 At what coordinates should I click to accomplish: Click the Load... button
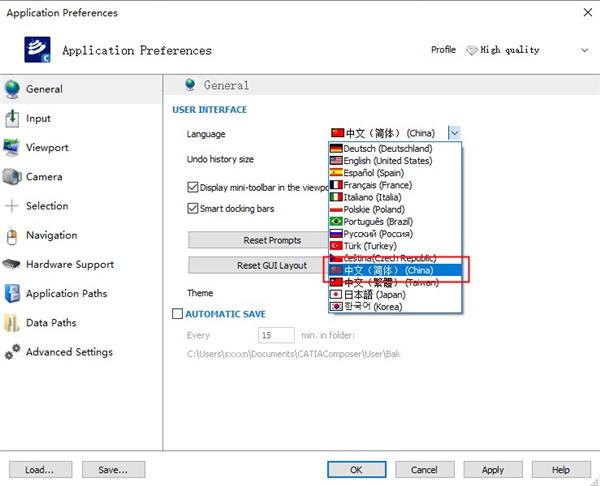40,470
